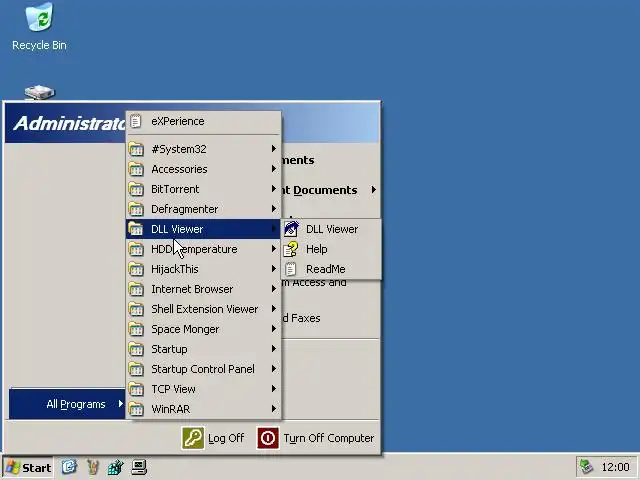The width and height of the screenshot is (640, 480).
Task: Click the Defragmenter folder icon
Action: pos(136,209)
